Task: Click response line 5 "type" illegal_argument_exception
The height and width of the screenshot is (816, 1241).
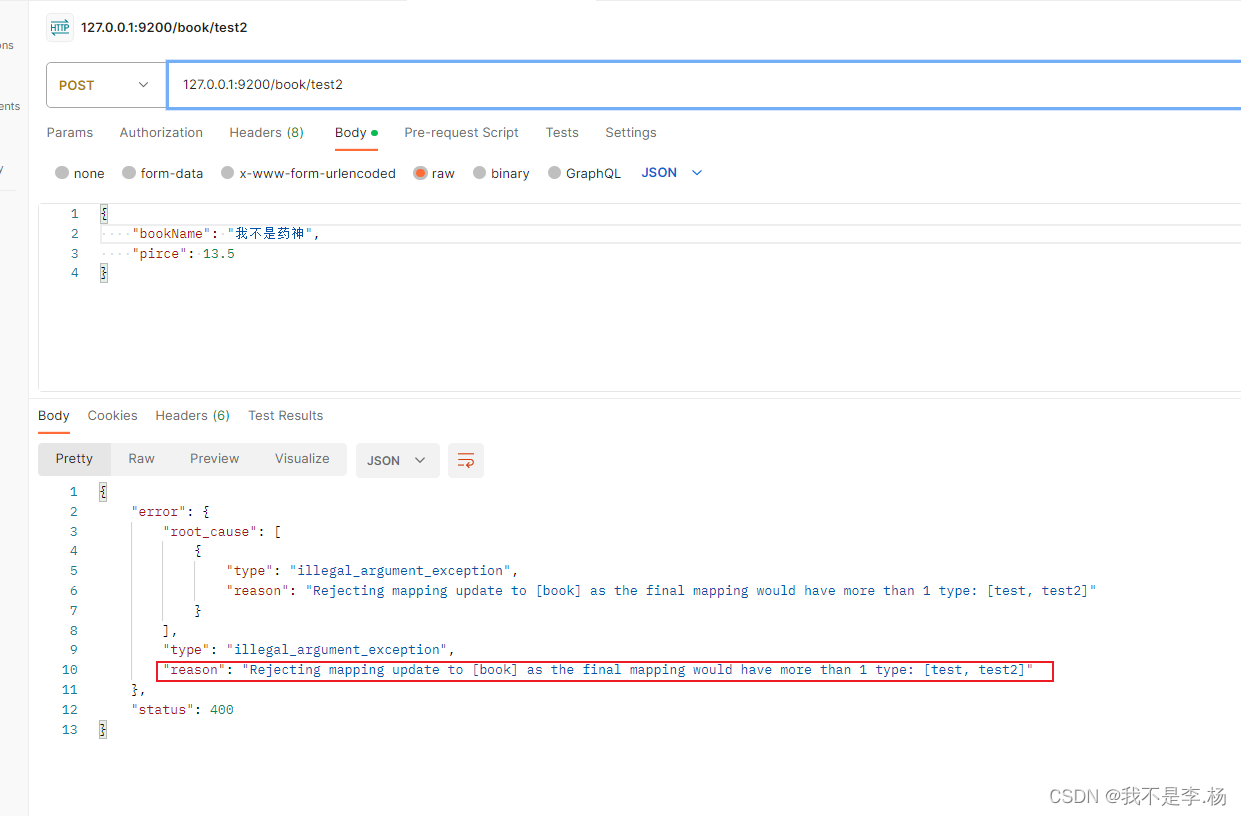Action: (x=372, y=571)
